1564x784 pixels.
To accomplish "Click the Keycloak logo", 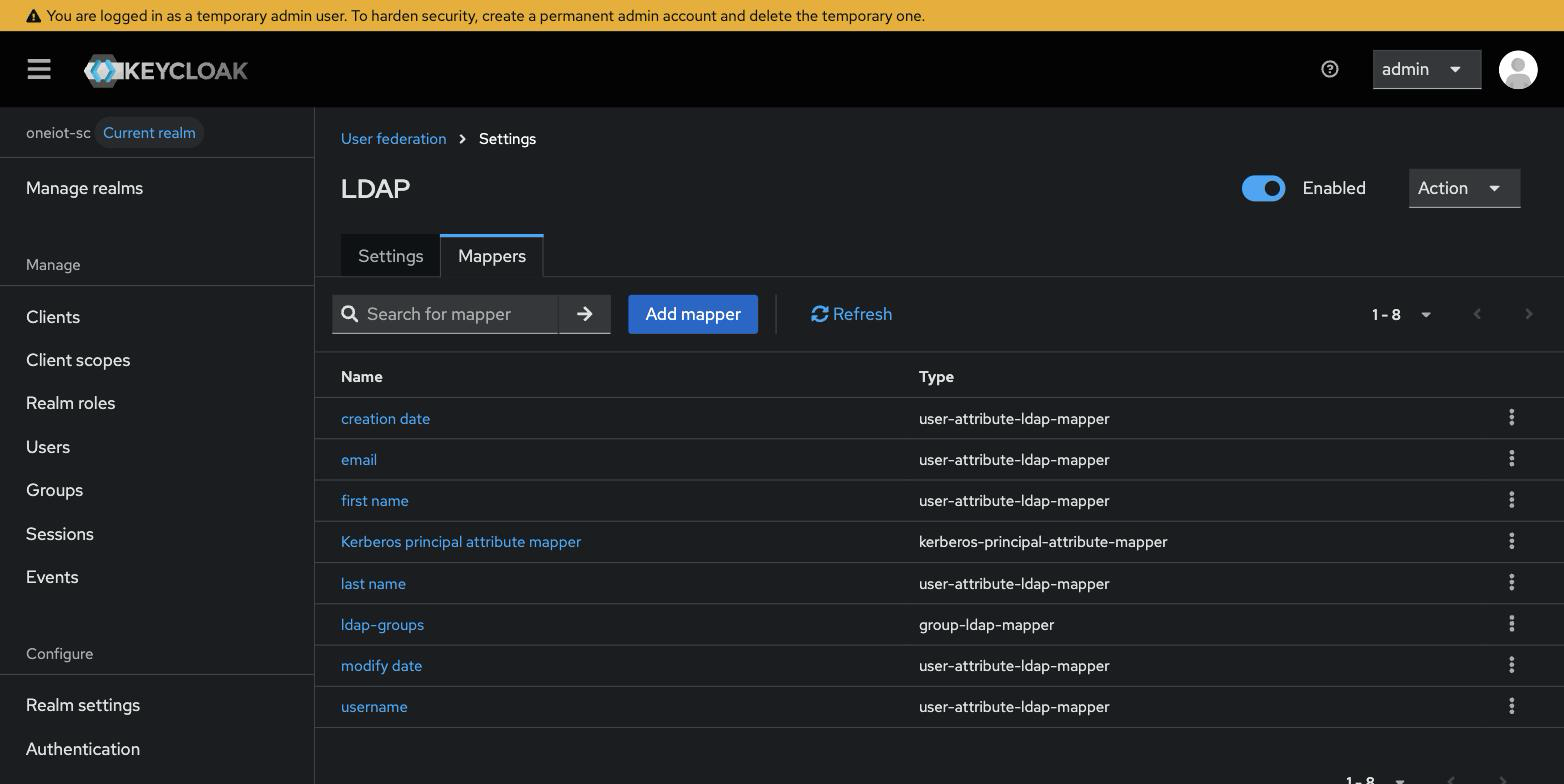I will point(166,70).
